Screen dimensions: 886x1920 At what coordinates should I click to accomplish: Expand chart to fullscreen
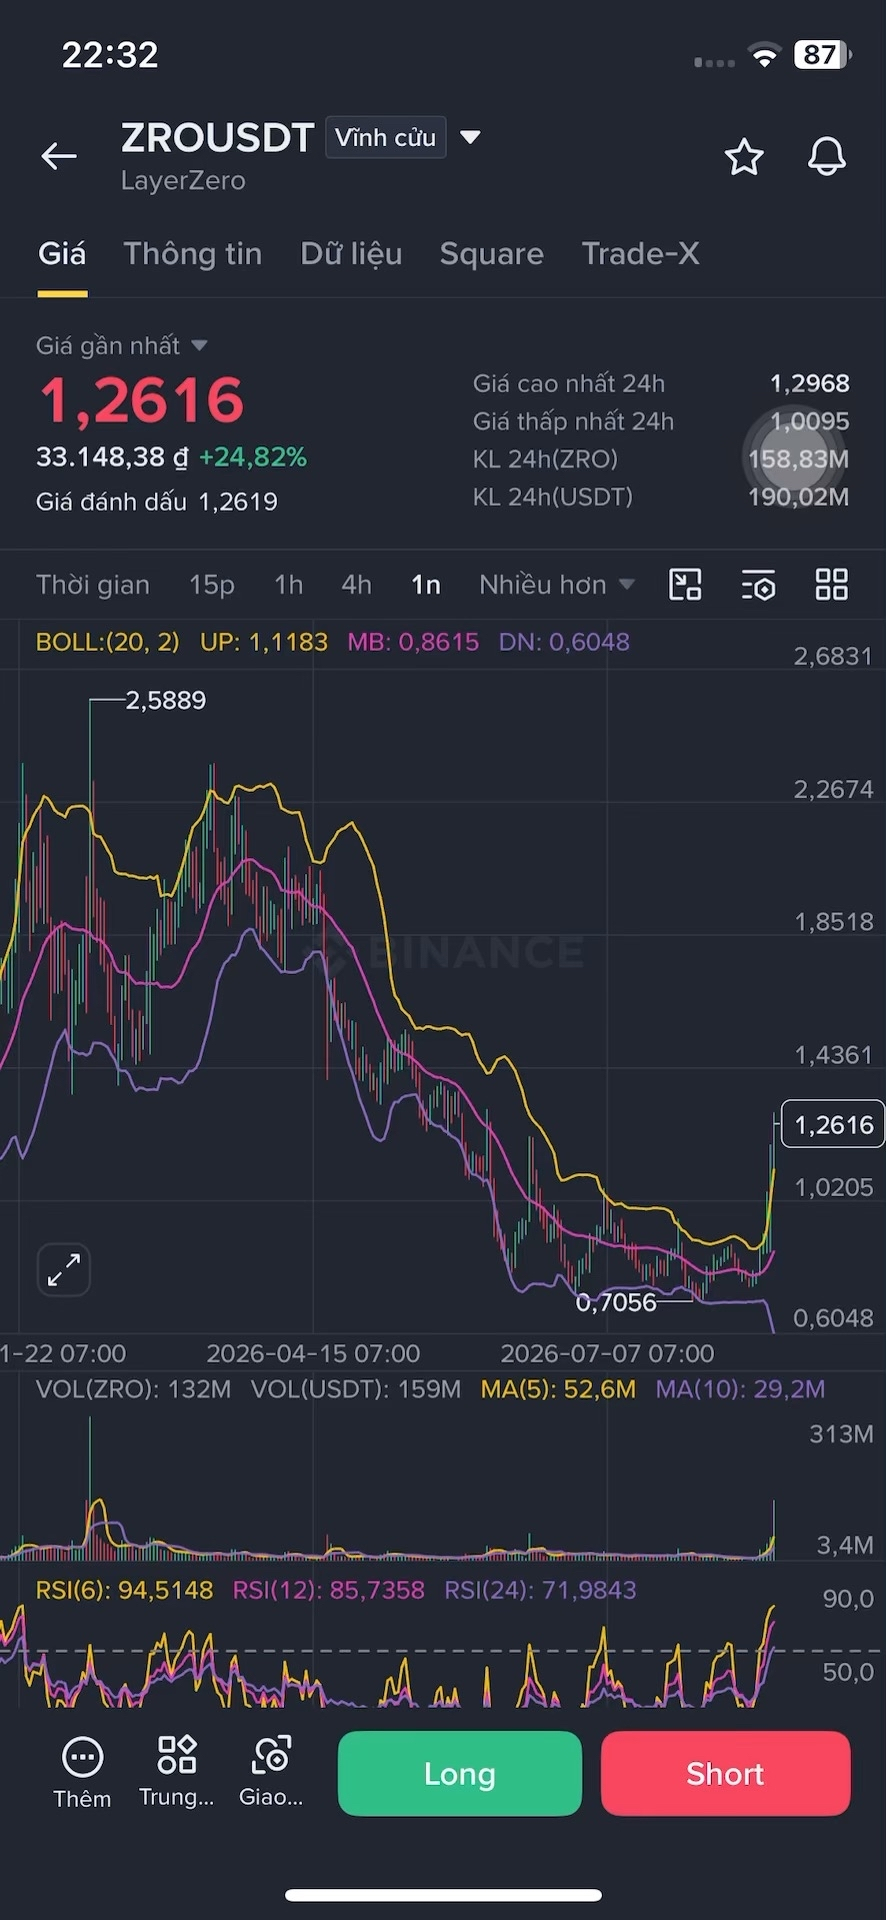click(x=64, y=1270)
